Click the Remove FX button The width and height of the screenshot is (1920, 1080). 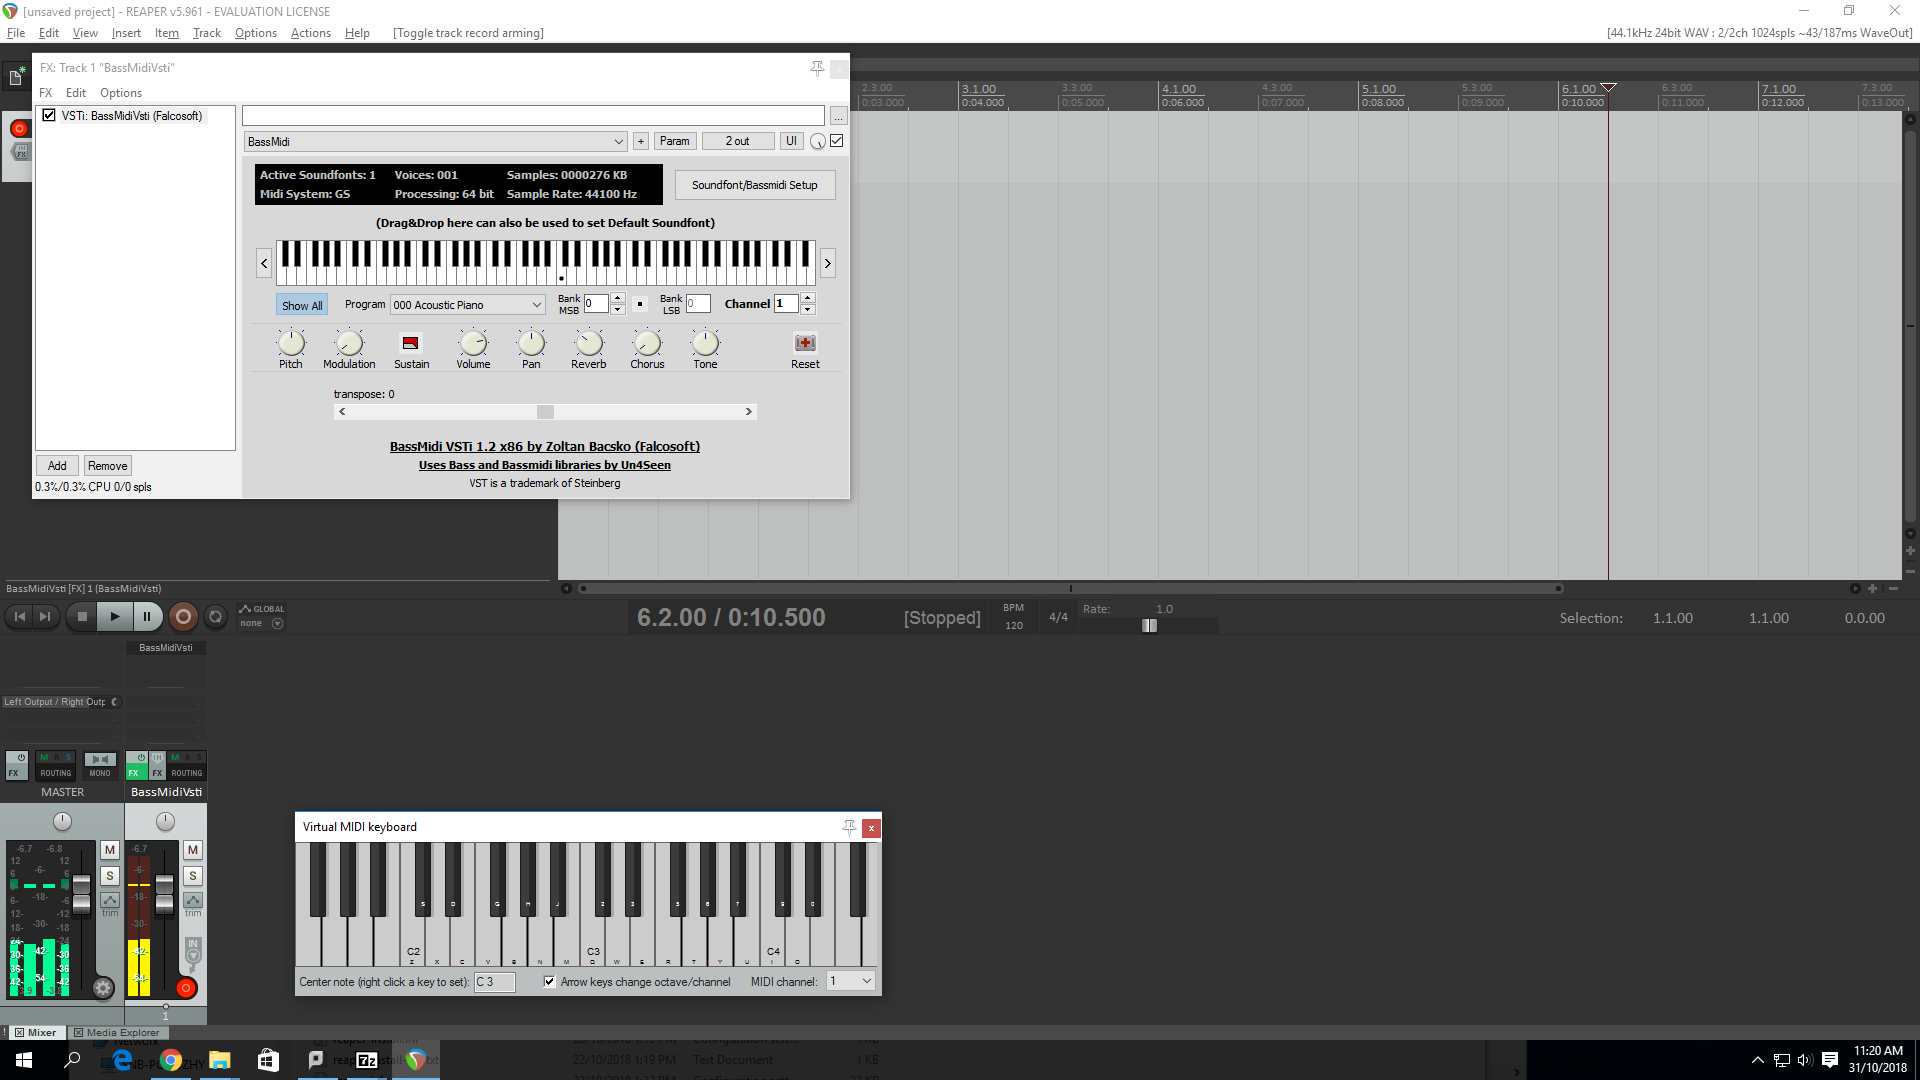[108, 466]
